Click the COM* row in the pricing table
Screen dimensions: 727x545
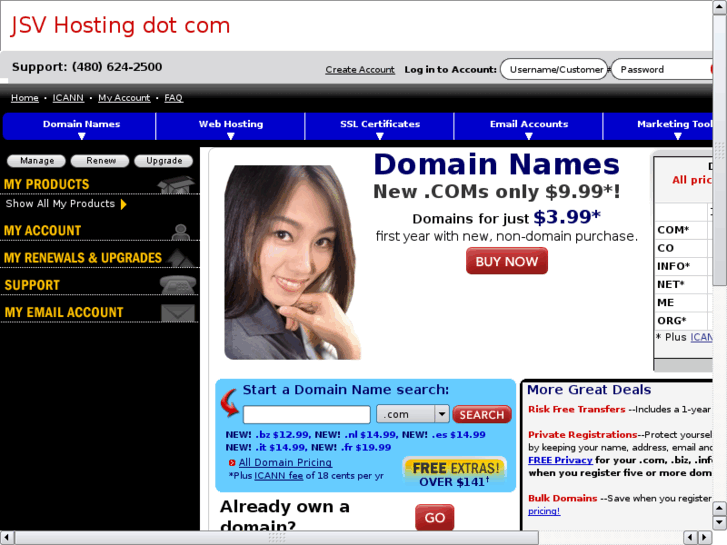(x=684, y=230)
